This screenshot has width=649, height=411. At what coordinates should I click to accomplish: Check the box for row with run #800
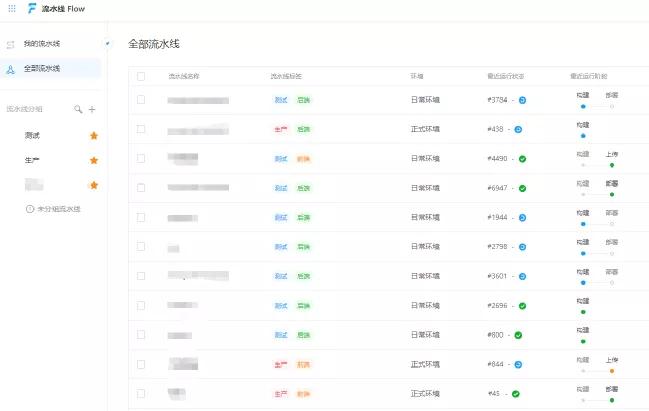[x=141, y=335]
